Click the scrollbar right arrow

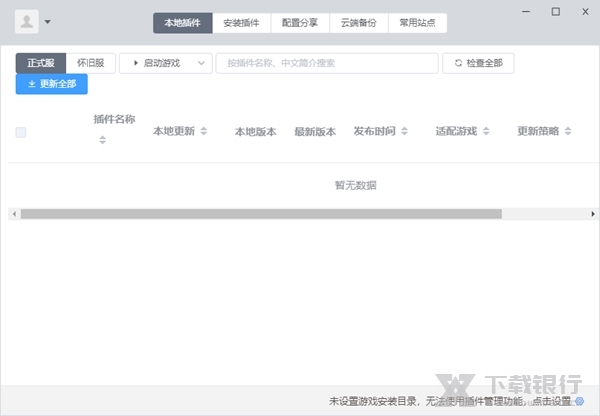[593, 214]
